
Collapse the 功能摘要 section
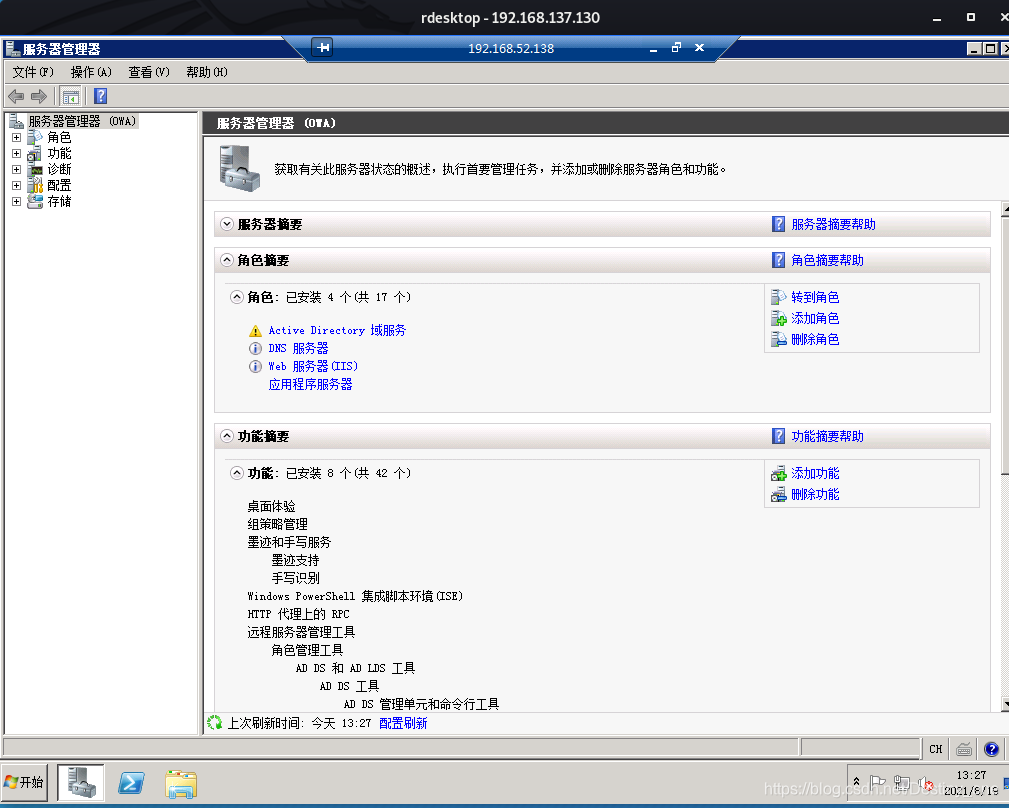227,436
